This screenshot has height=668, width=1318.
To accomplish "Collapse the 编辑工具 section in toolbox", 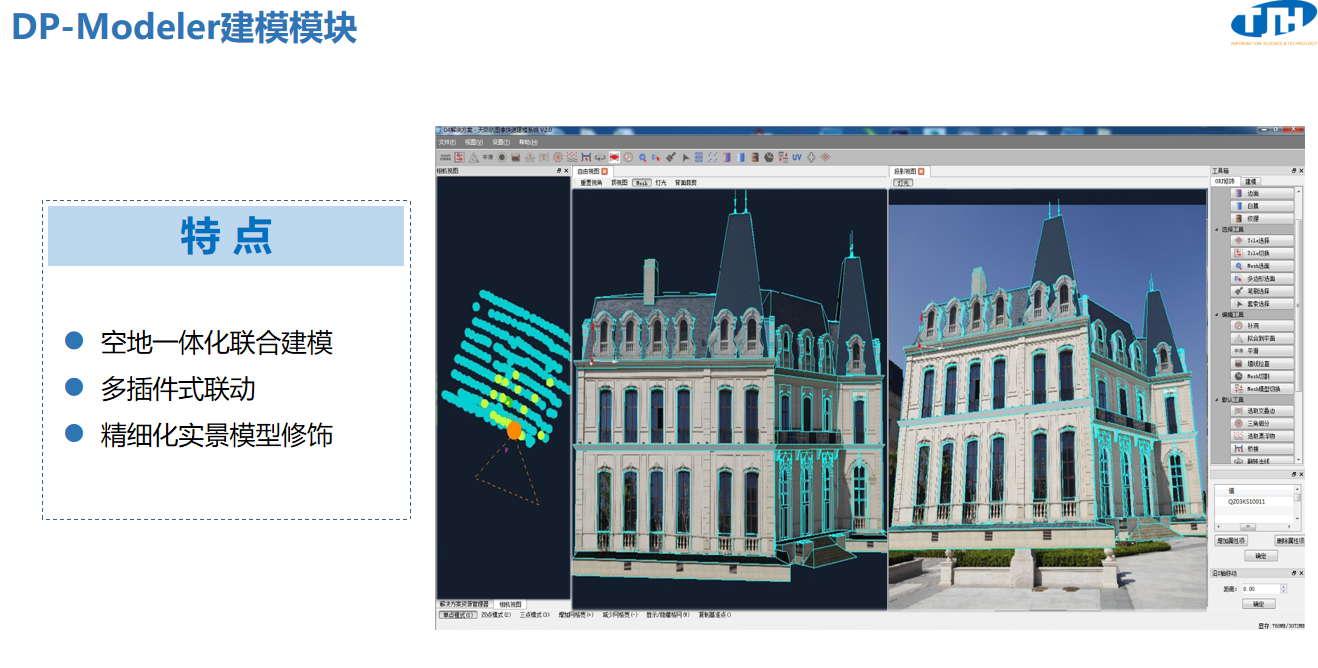I will 1217,315.
